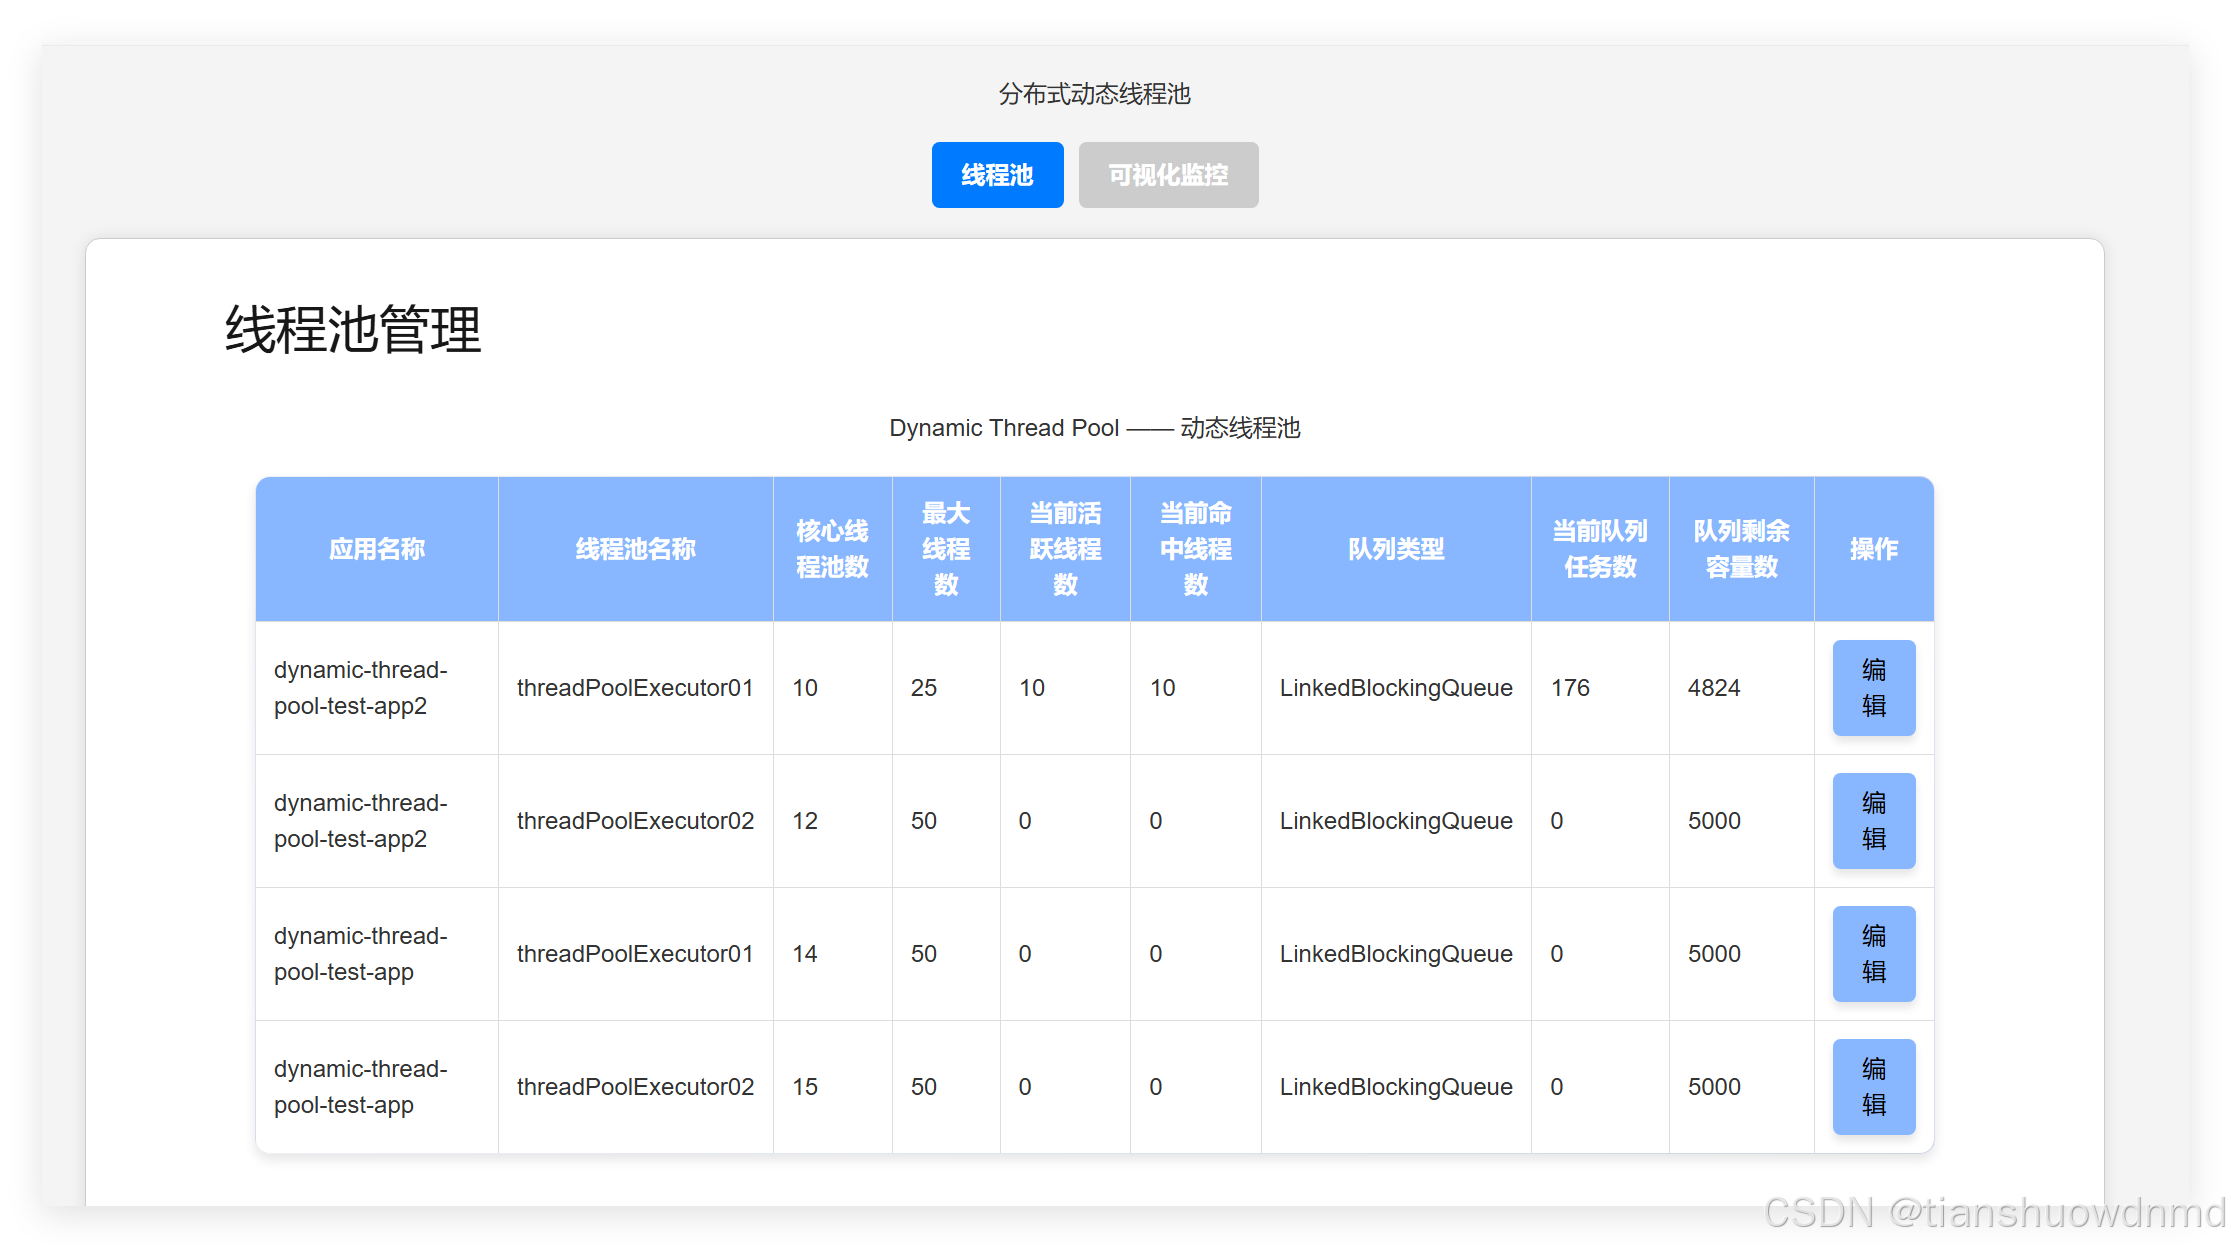Click the 分布式动态线程池 page title

tap(1094, 94)
